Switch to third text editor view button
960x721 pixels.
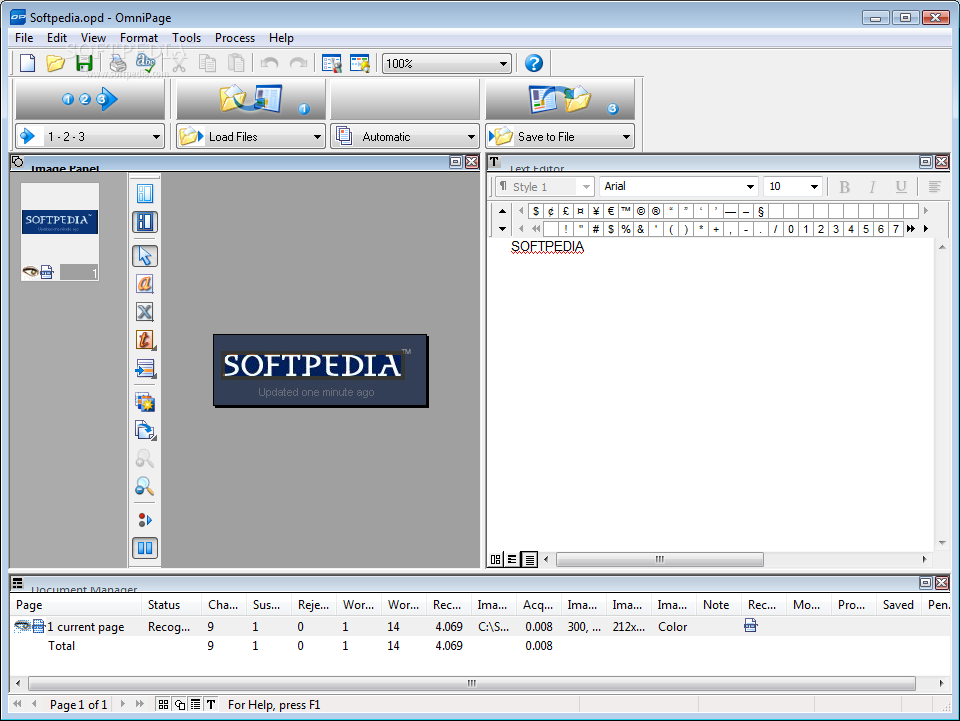tap(529, 559)
